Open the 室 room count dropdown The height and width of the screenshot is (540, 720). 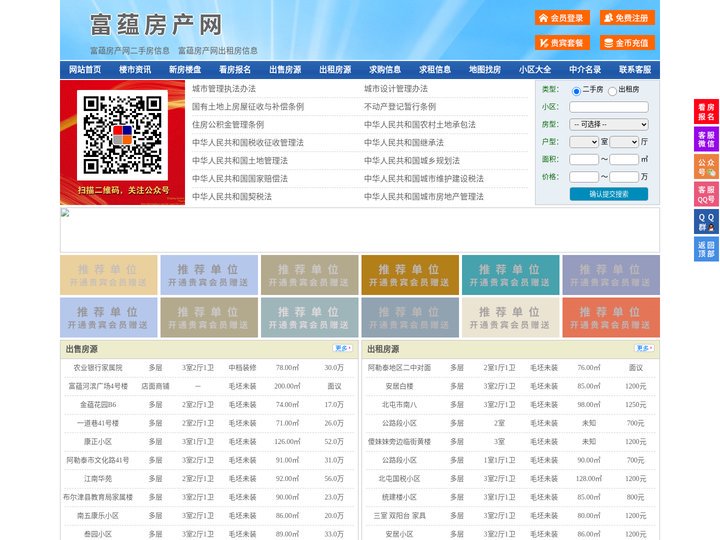[x=584, y=142]
